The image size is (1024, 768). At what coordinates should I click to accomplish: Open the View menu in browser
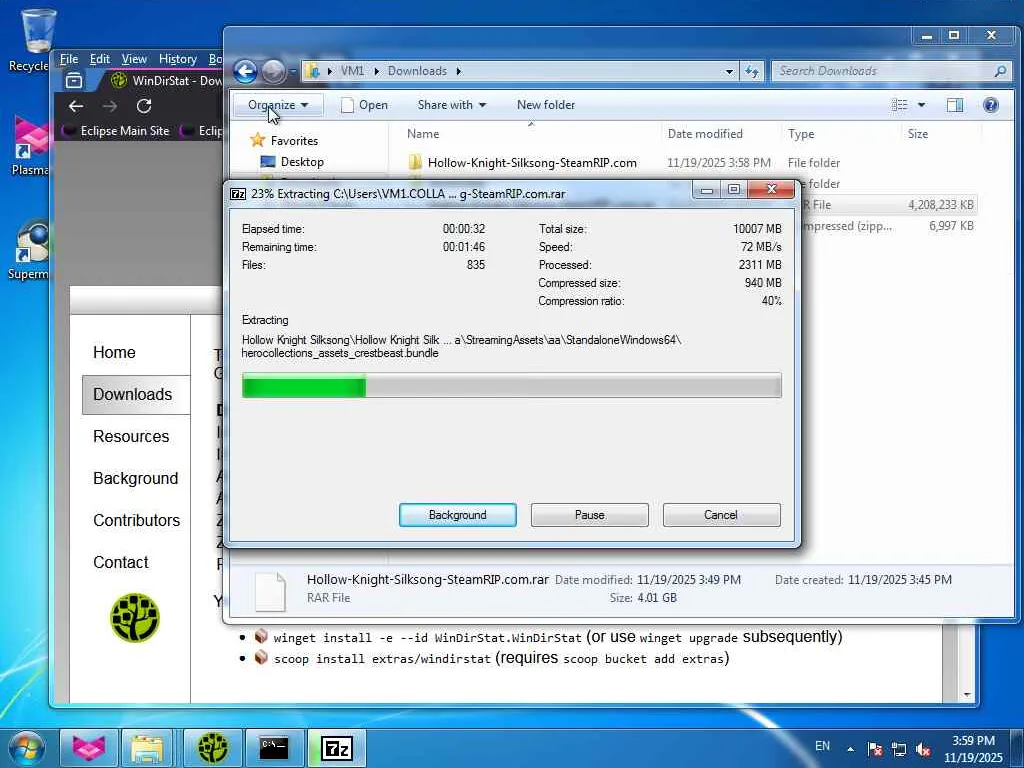[134, 59]
